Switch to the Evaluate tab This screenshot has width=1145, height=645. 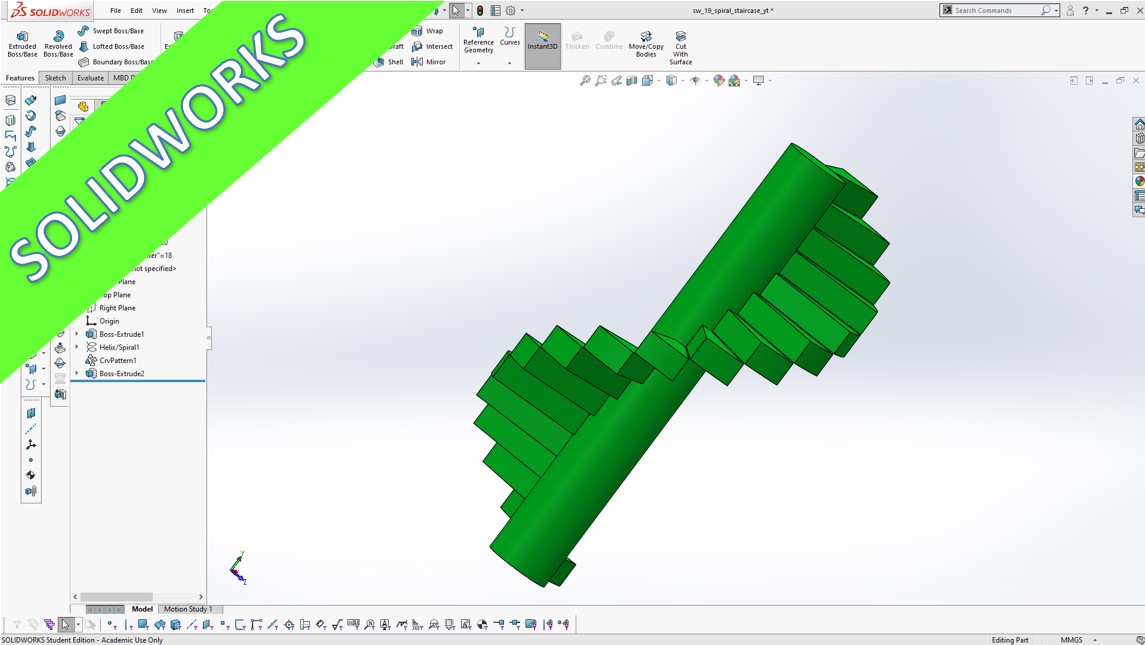(91, 77)
